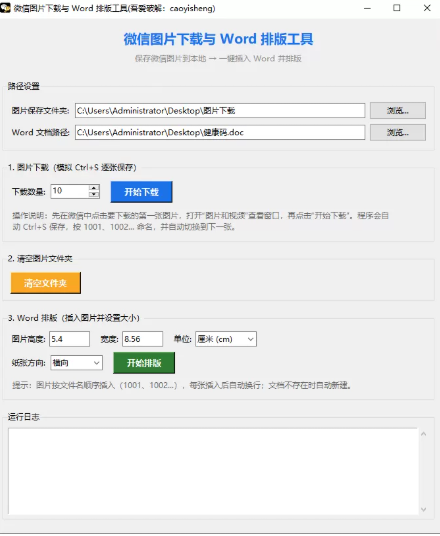The height and width of the screenshot is (536, 440).
Task: Edit the image save folder path field
Action: pos(220,110)
